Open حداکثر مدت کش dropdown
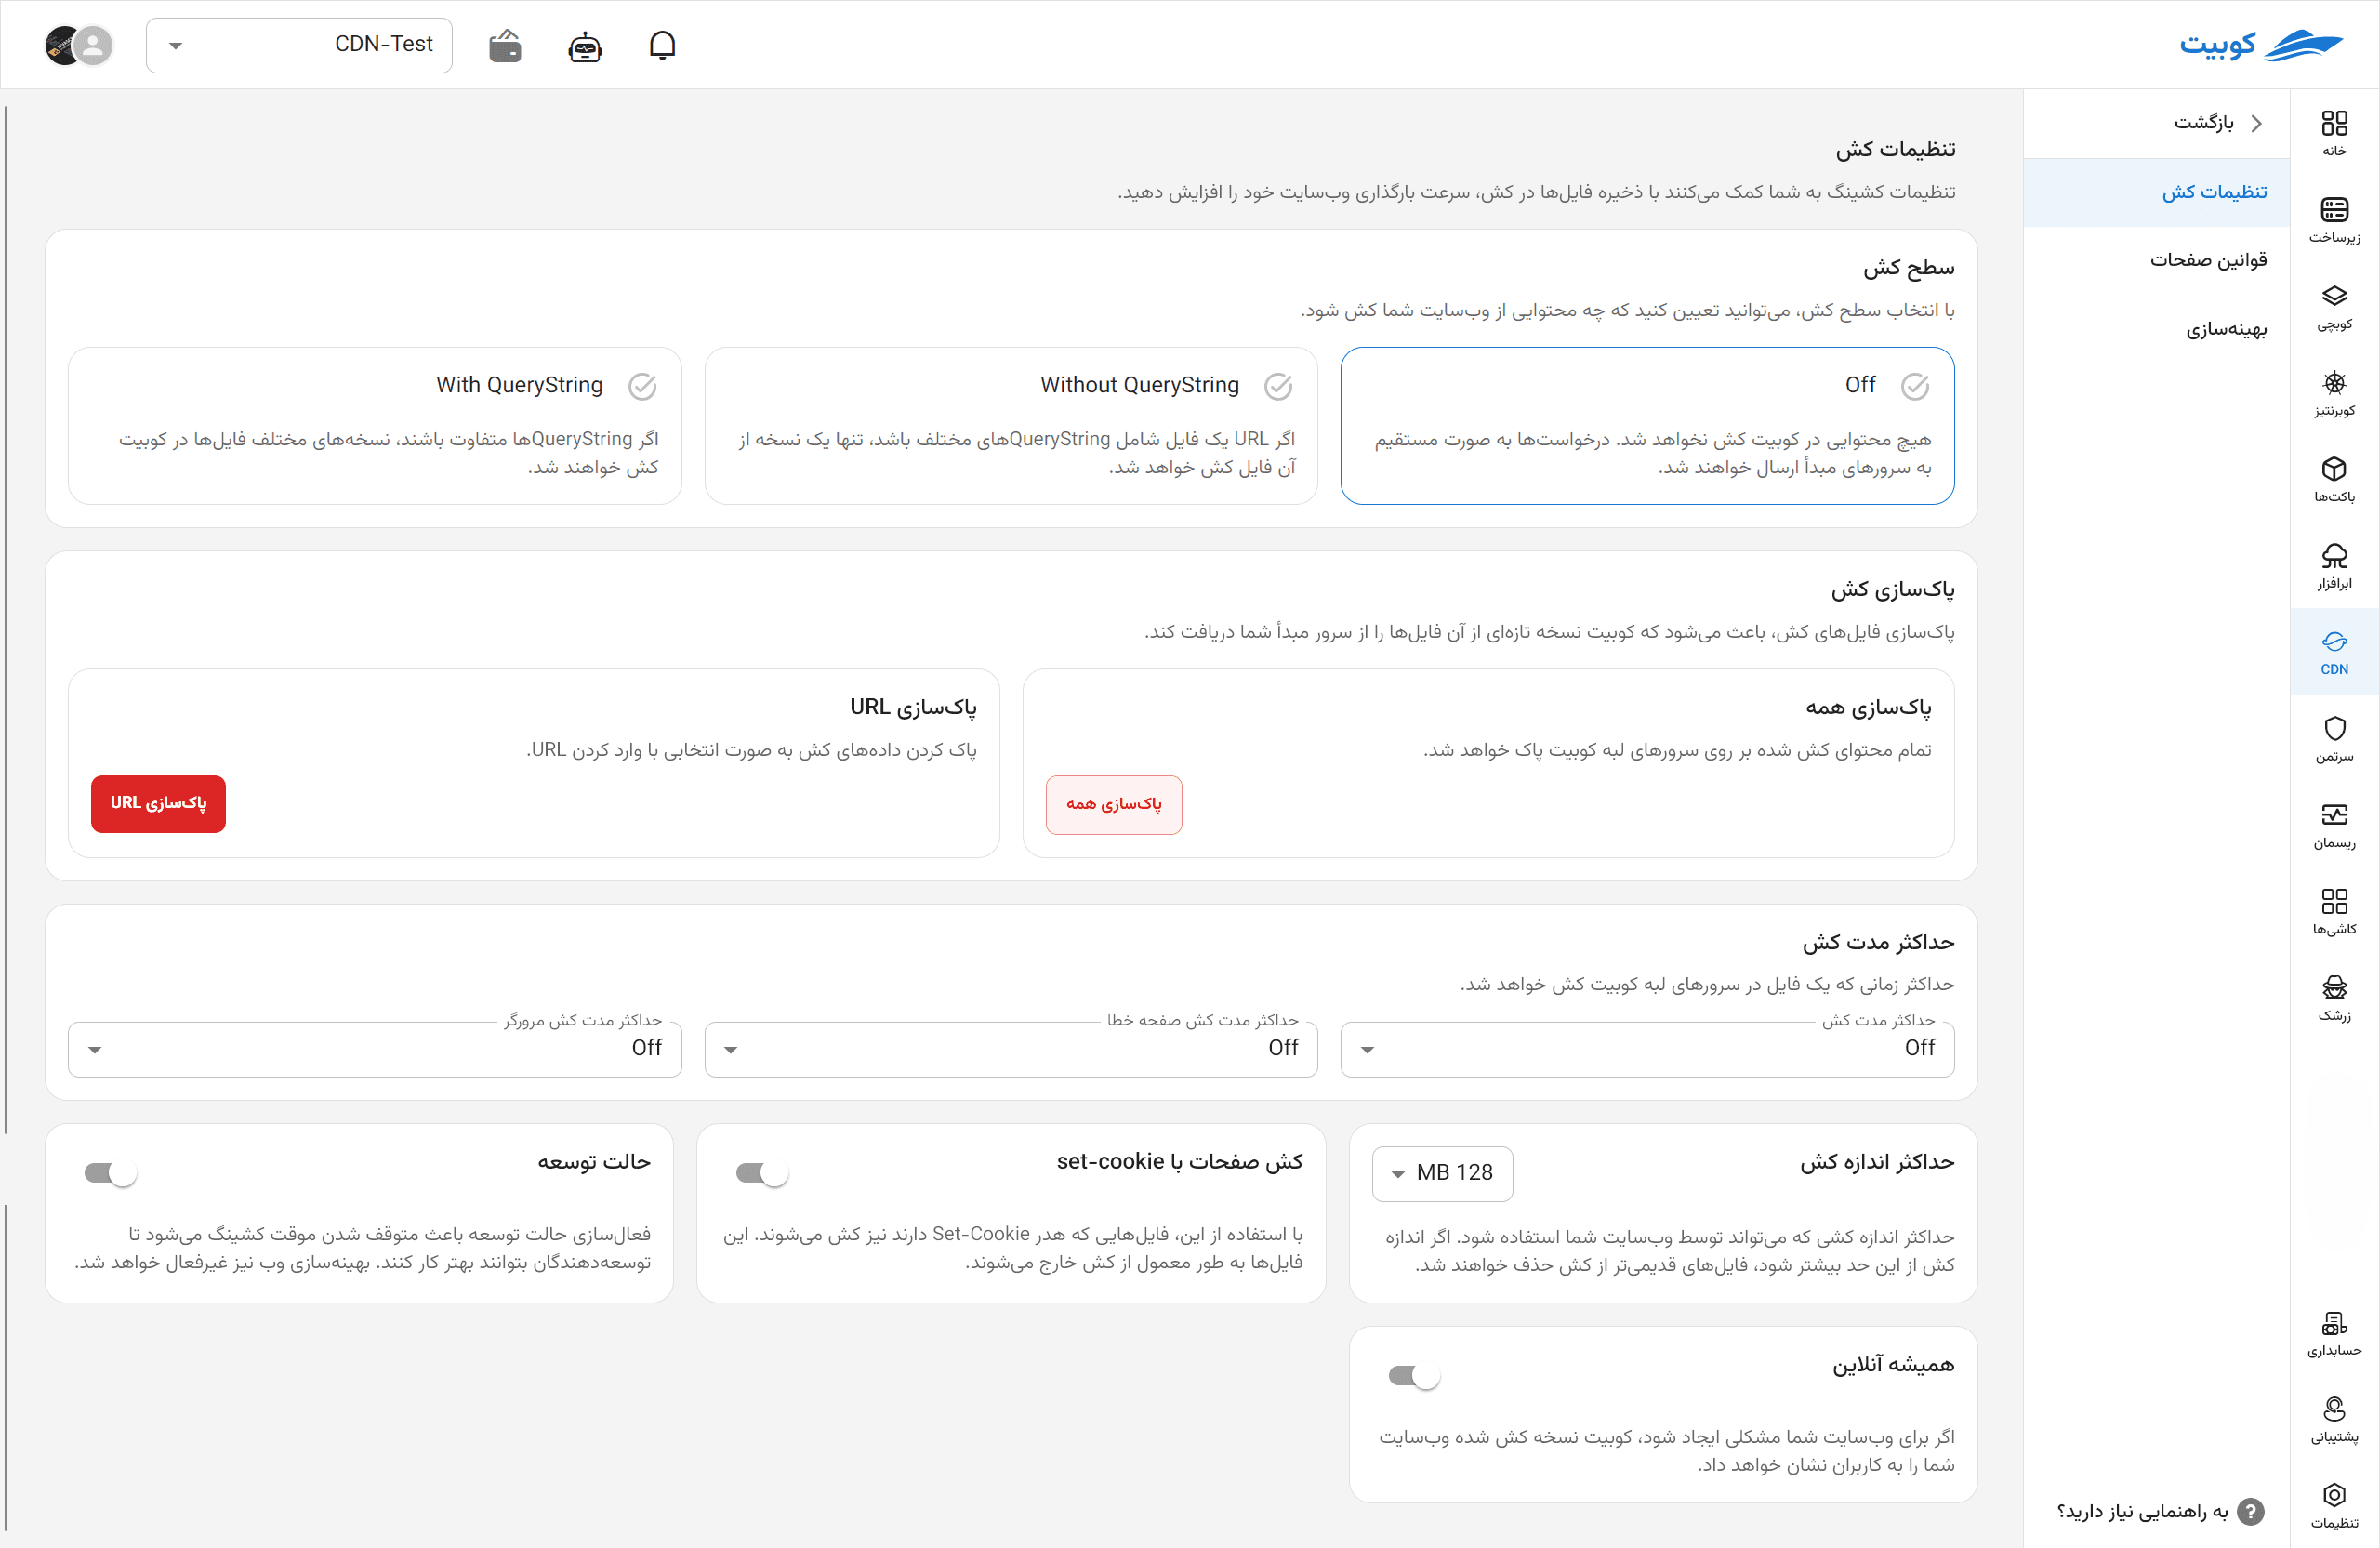 1647,1048
